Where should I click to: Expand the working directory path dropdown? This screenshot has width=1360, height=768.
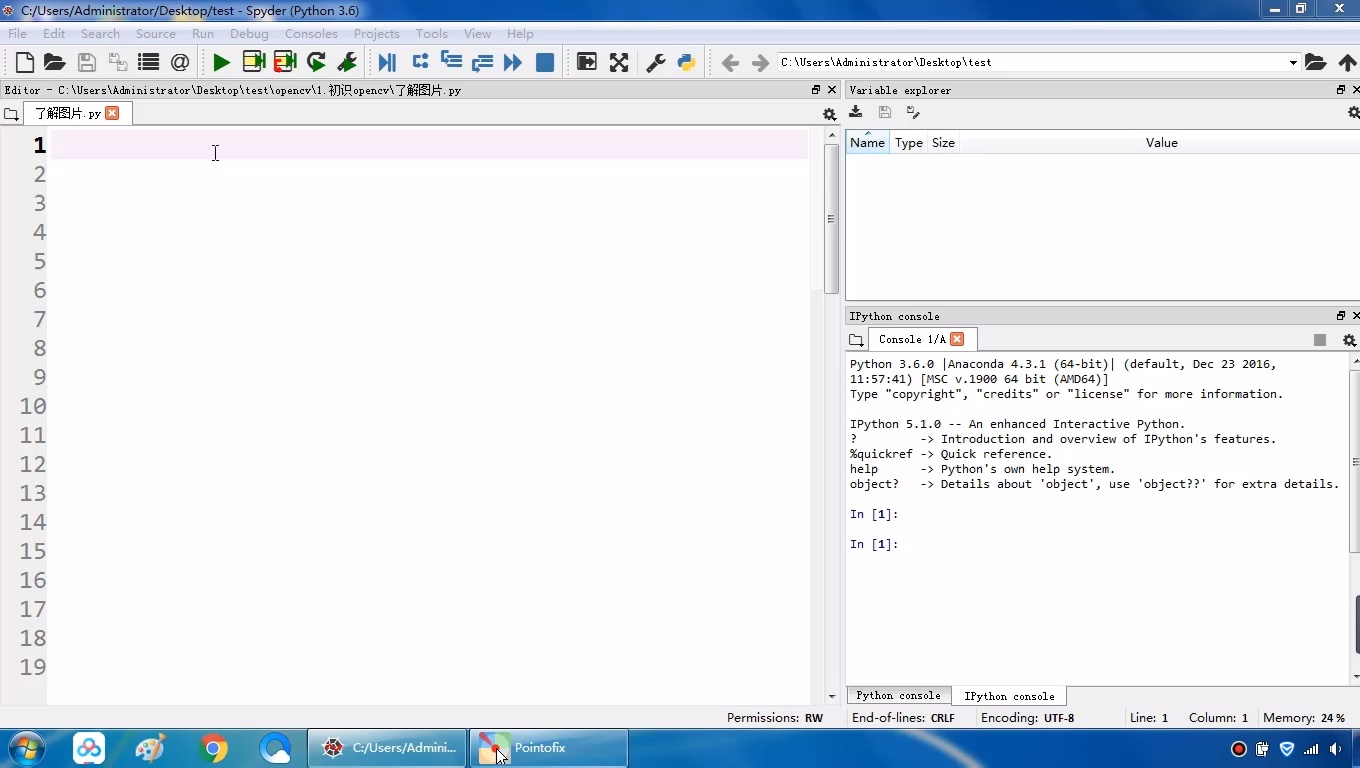[1292, 62]
